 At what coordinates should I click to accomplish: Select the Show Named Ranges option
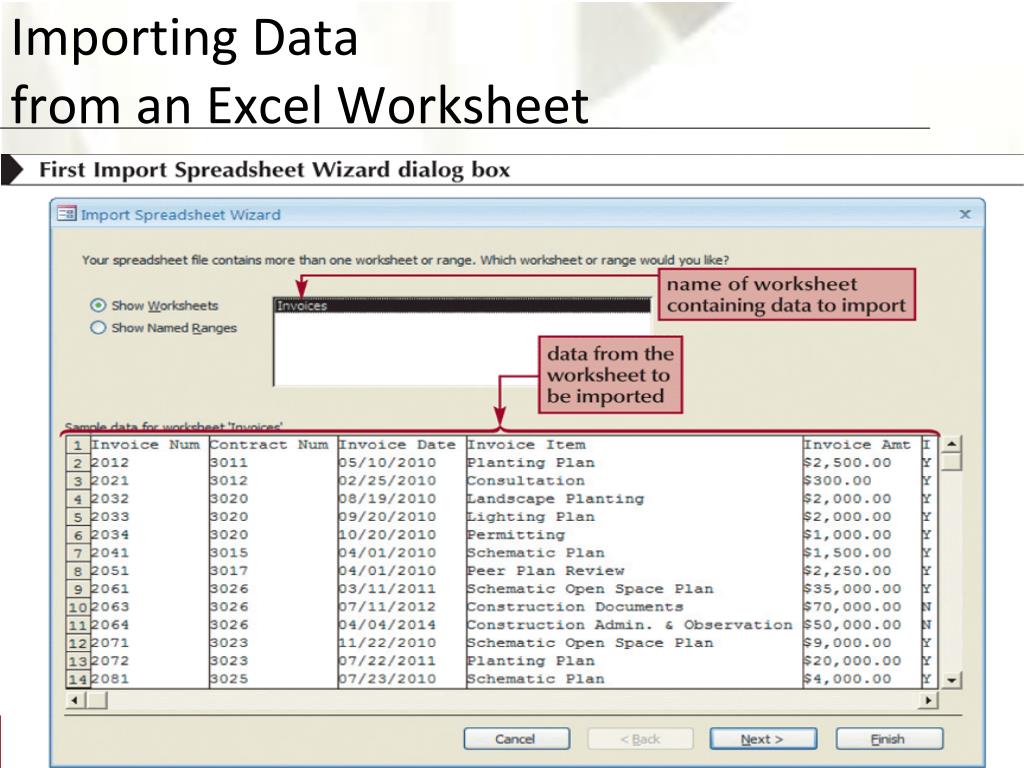coord(98,328)
